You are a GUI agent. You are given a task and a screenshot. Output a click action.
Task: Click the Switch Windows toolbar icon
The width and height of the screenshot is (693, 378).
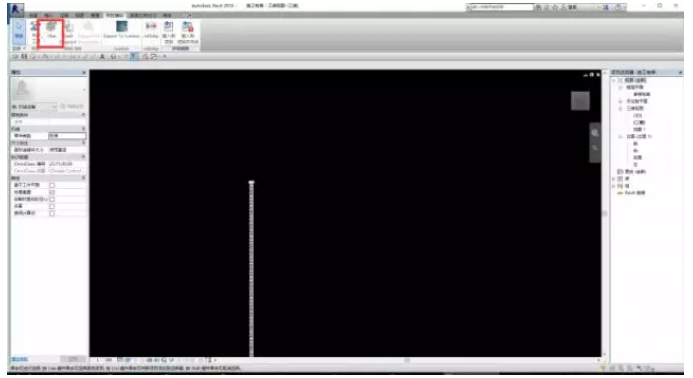[x=154, y=57]
